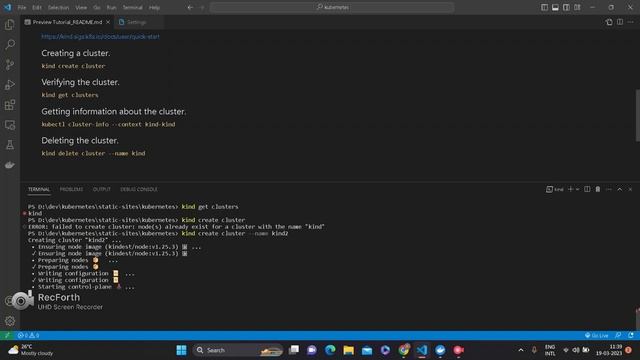
Task: Open the new terminal profile dropdown arrow
Action: 578,189
